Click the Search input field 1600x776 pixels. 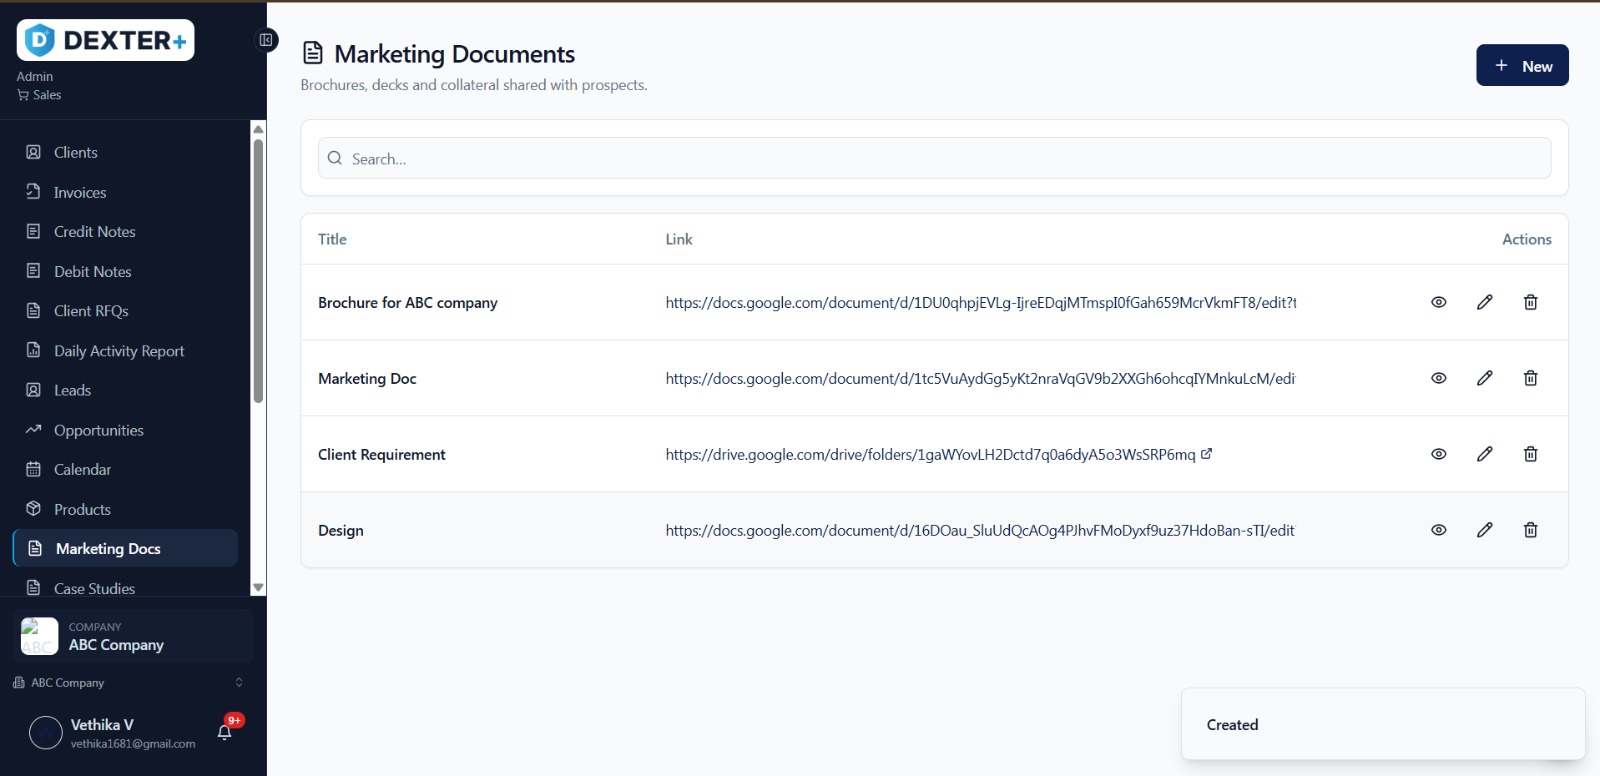click(x=934, y=158)
